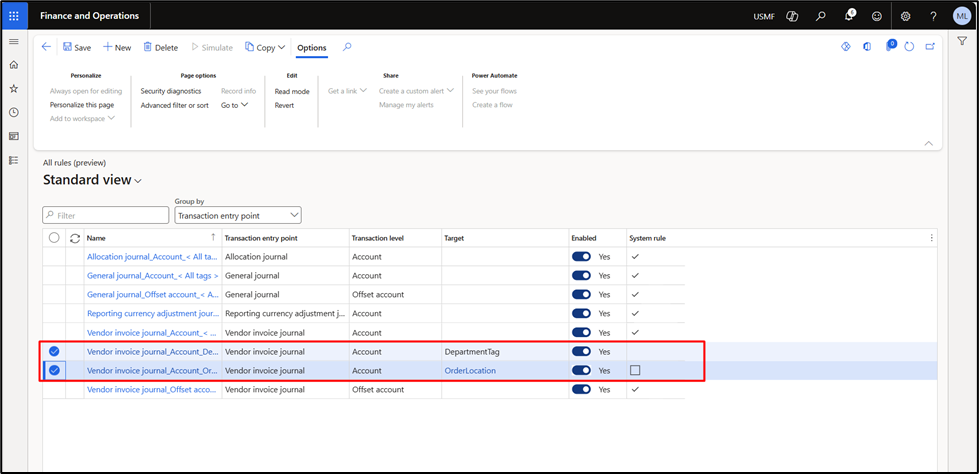Open the app launcher waffle icon
The height and width of the screenshot is (474, 979).
click(x=14, y=16)
